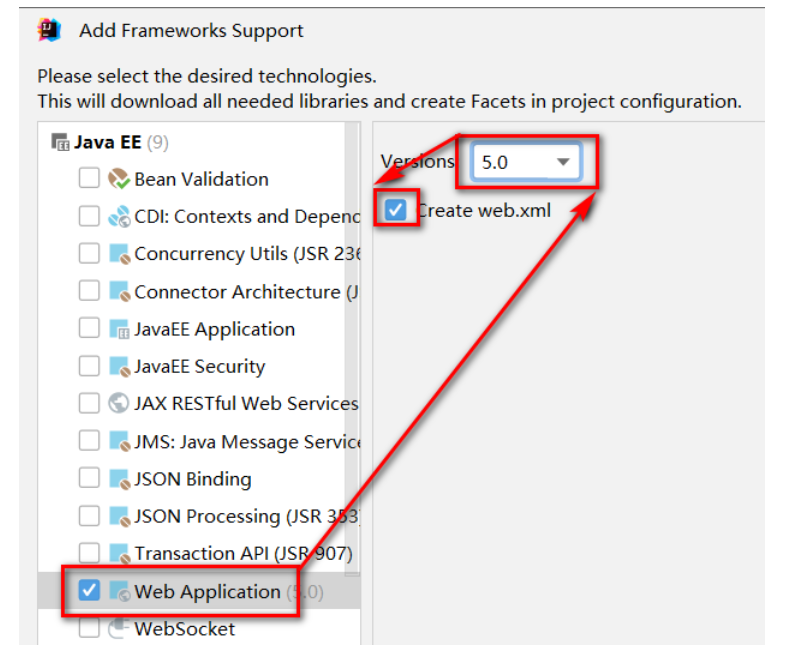Check the JAX RESTful Web Services checkbox
The height and width of the screenshot is (660, 801).
[x=89, y=403]
